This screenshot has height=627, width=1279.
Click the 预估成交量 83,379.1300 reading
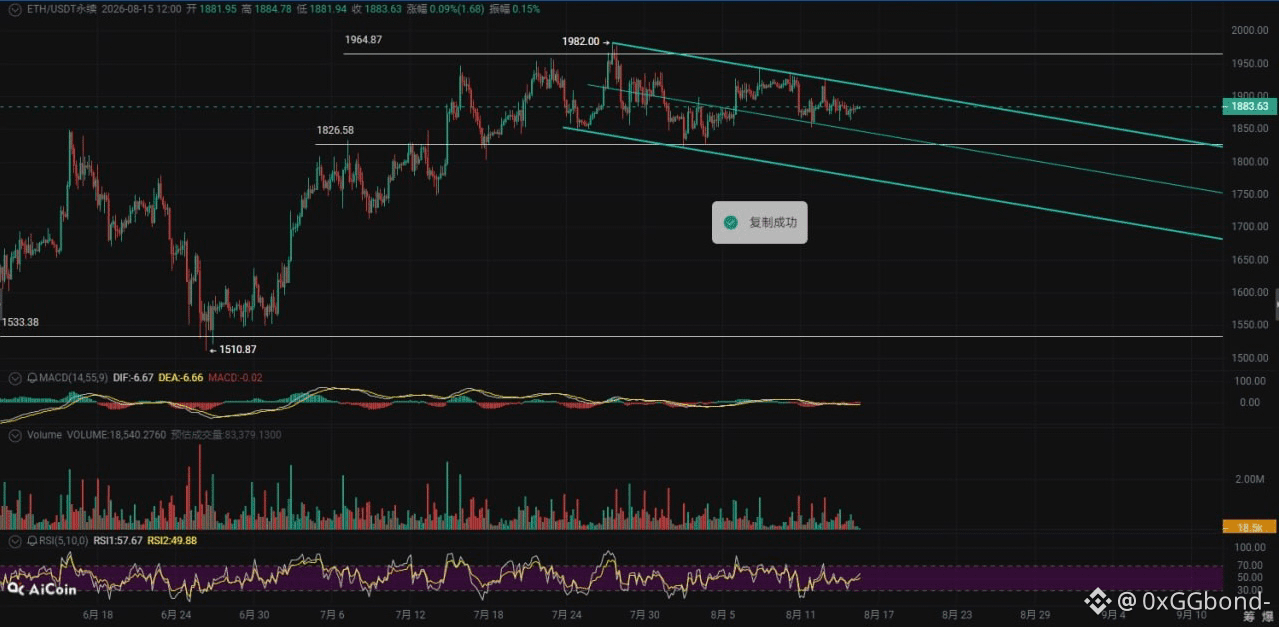pyautogui.click(x=226, y=435)
